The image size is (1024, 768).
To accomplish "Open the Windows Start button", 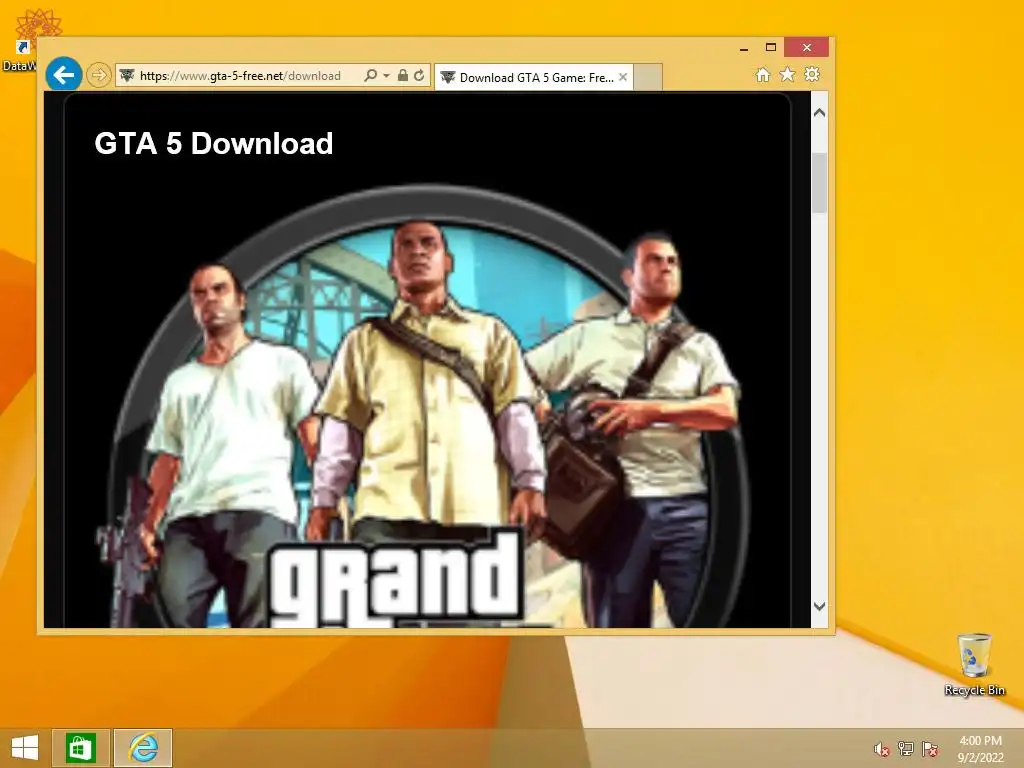I will click(25, 748).
